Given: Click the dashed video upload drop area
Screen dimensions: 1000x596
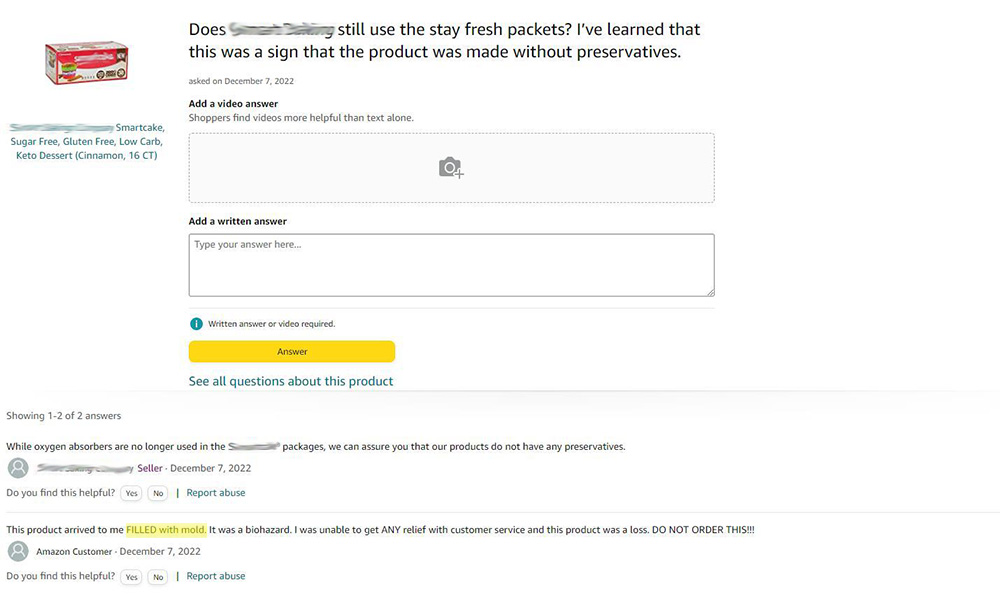Looking at the screenshot, I should click(452, 168).
